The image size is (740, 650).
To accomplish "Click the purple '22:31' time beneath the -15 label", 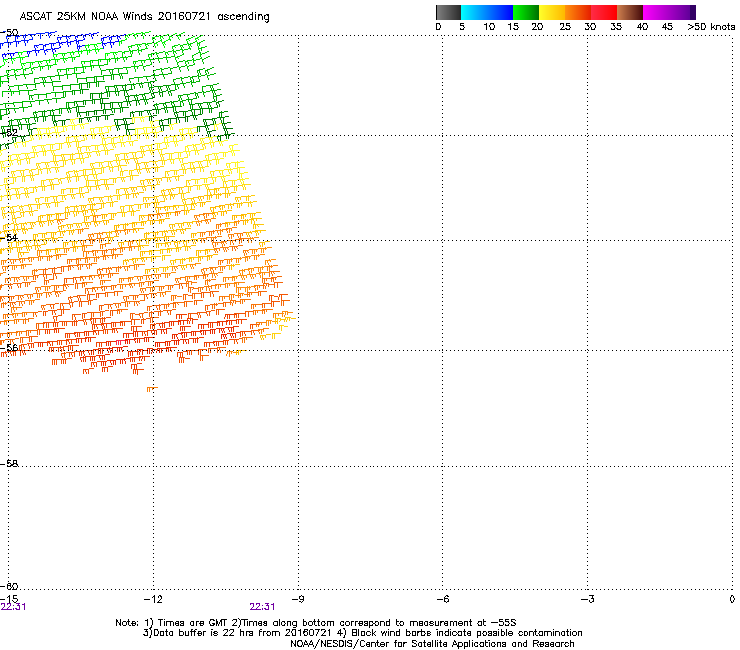I will 14,607.
